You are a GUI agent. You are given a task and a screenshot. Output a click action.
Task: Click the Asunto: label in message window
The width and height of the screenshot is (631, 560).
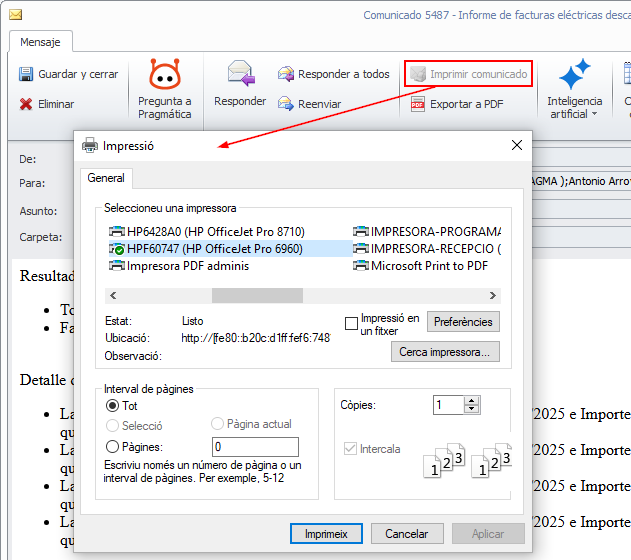pos(38,211)
